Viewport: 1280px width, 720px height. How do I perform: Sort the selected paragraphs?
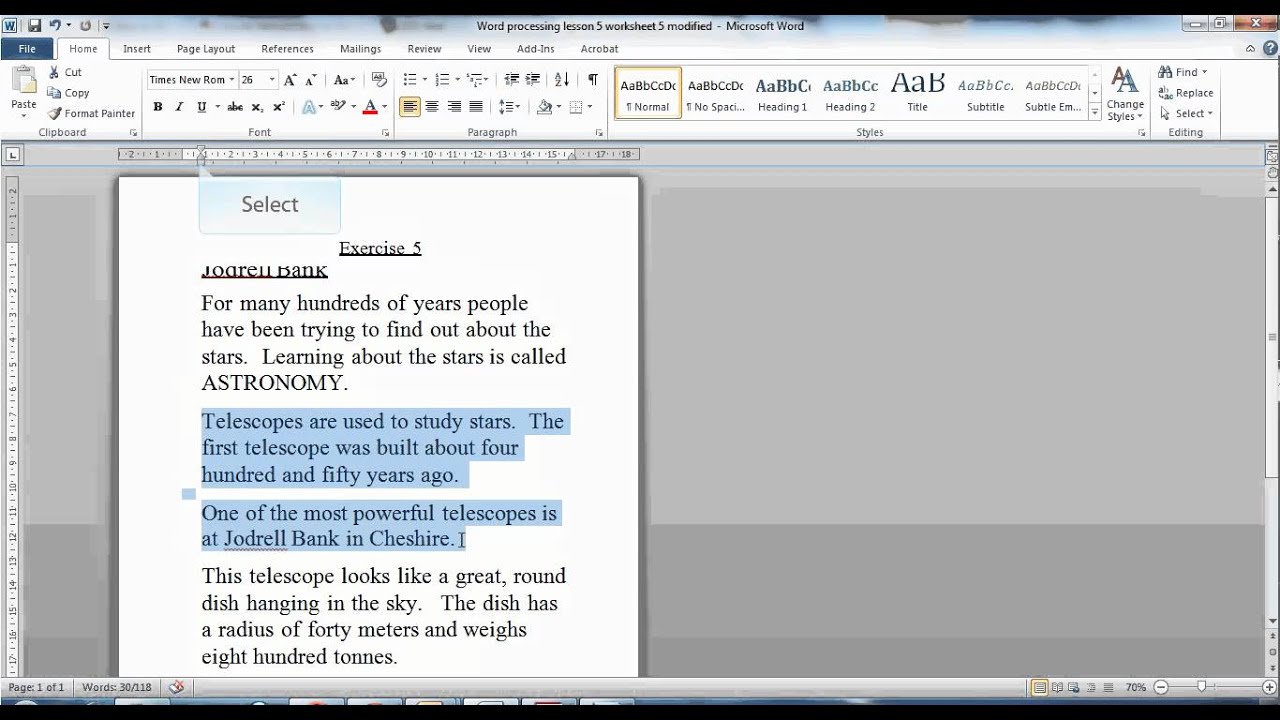point(562,80)
